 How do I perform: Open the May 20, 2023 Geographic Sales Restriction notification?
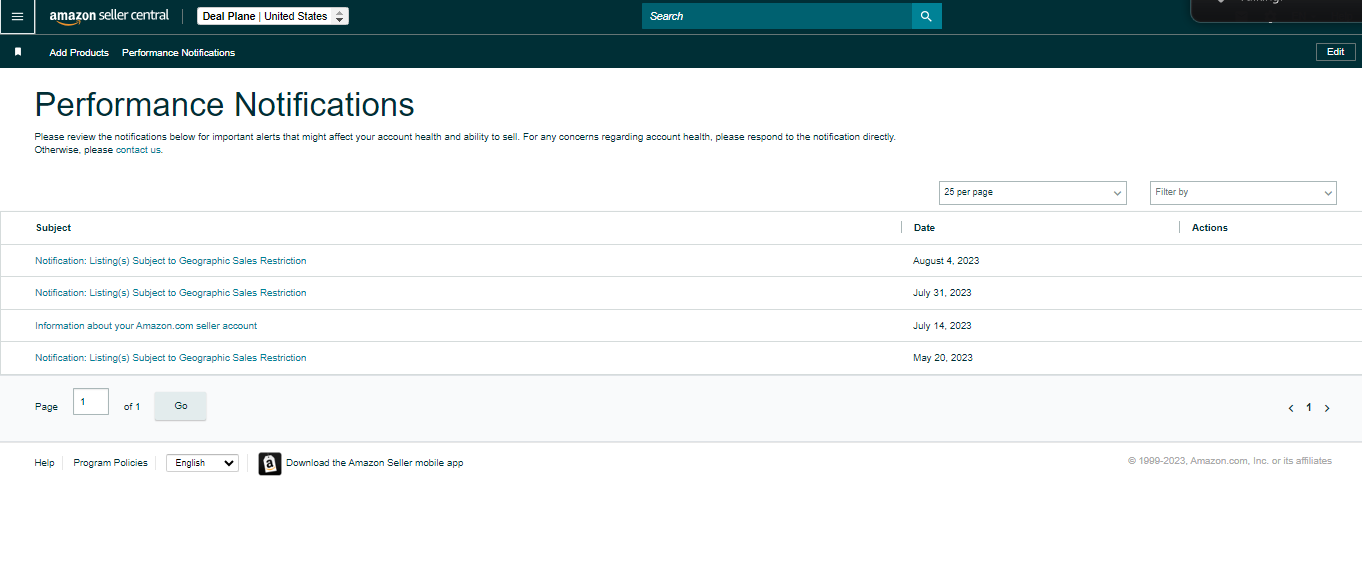[171, 358]
